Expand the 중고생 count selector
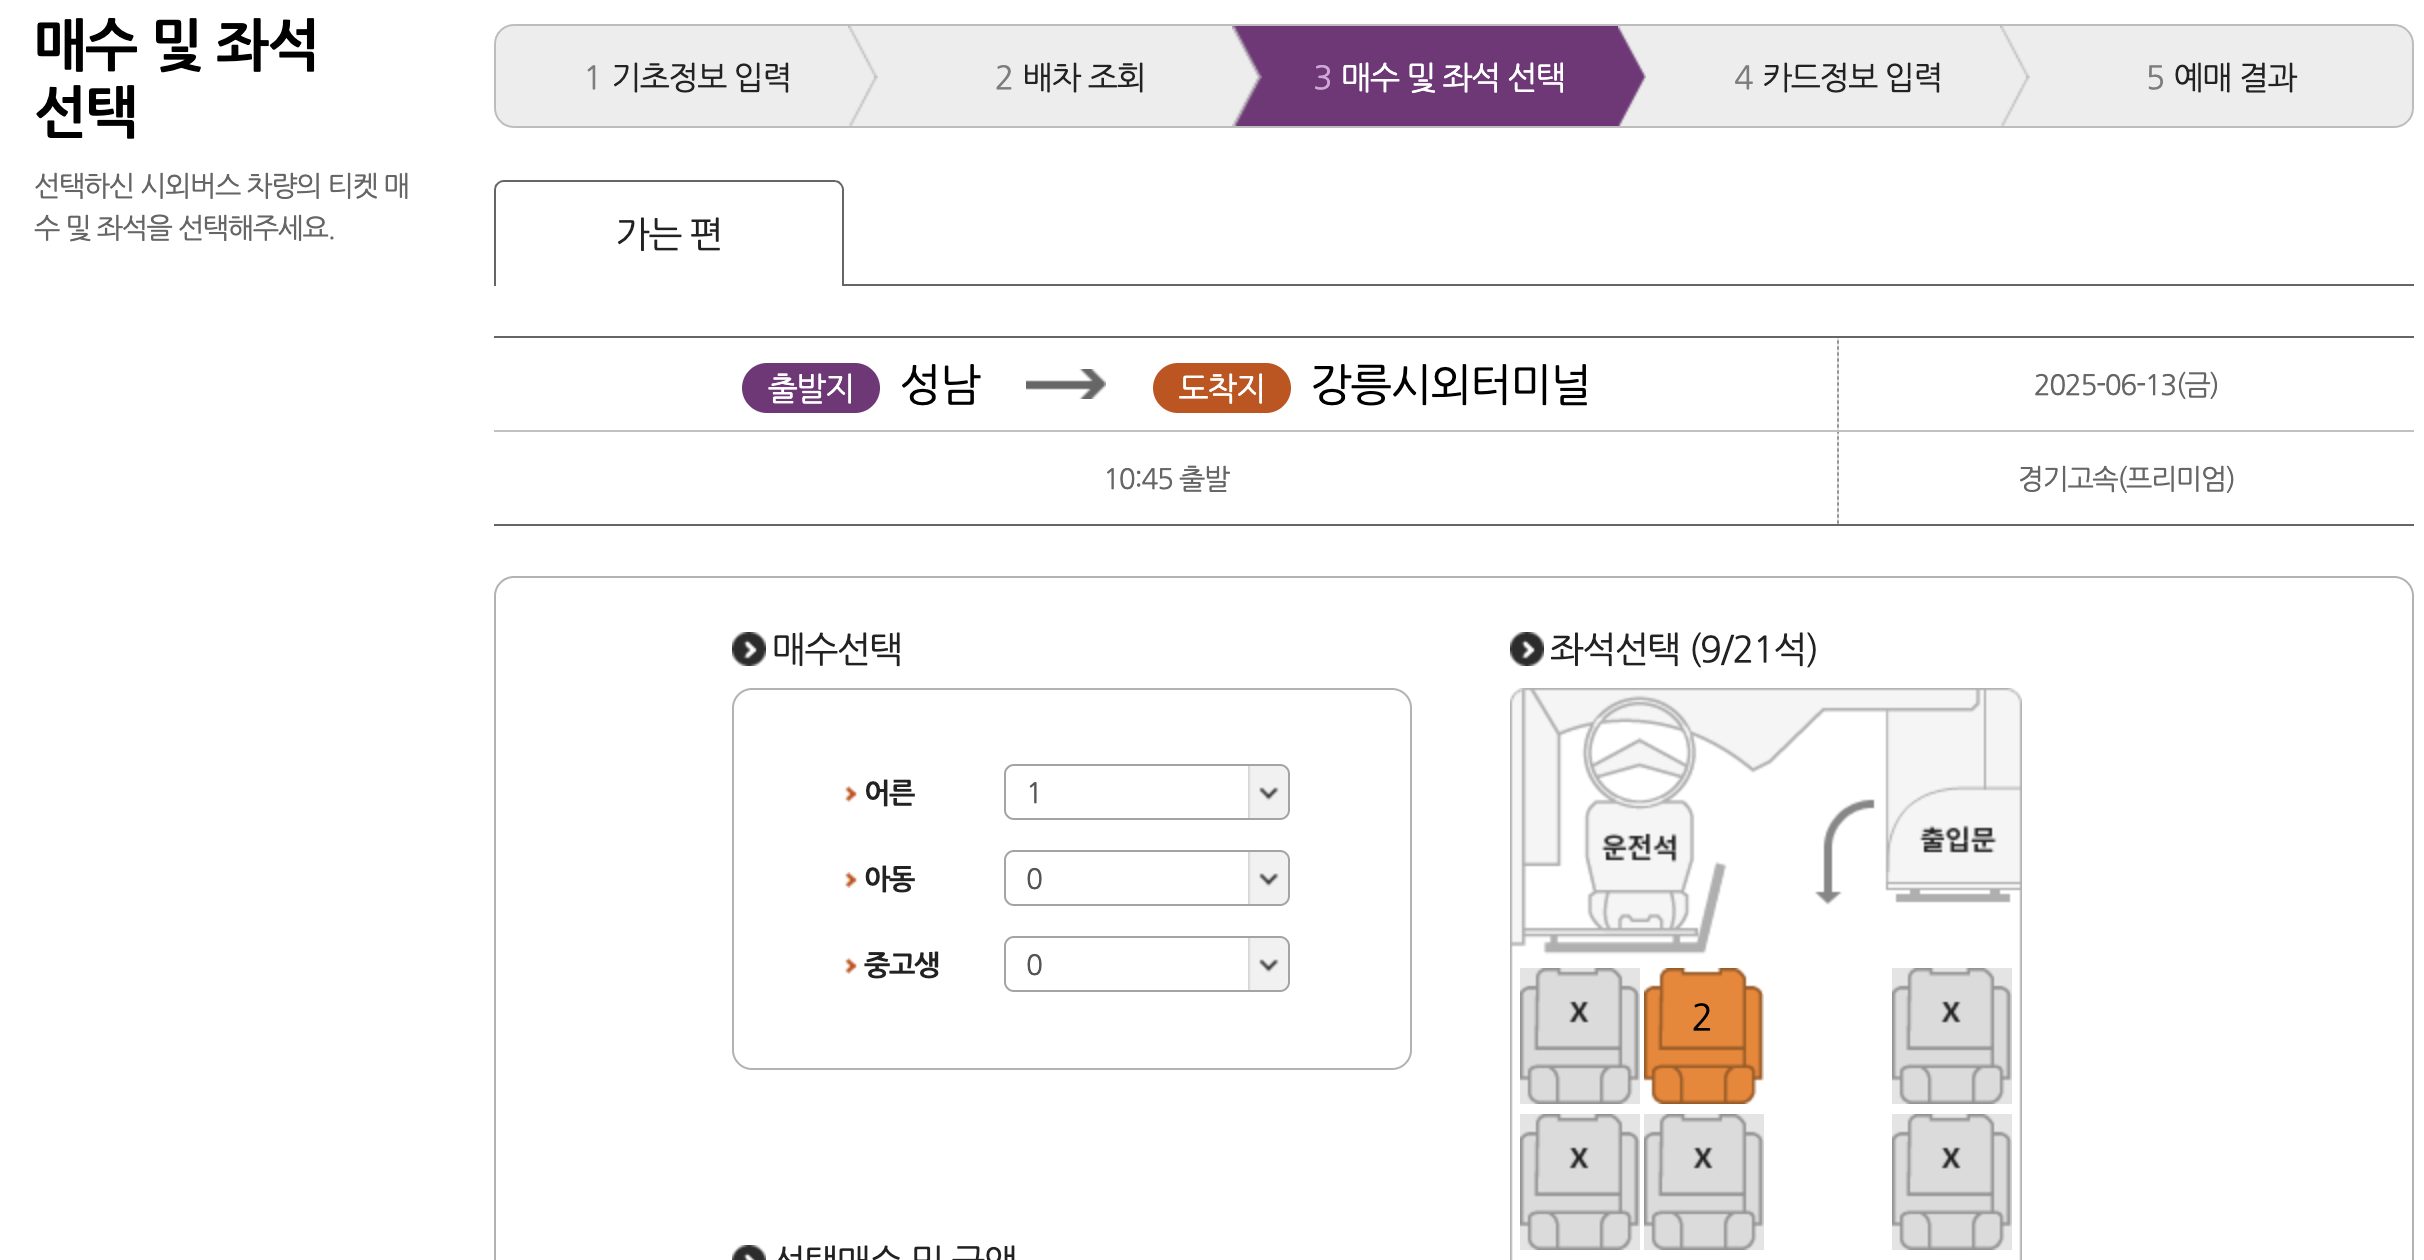Image resolution: width=2424 pixels, height=1260 pixels. click(1145, 963)
